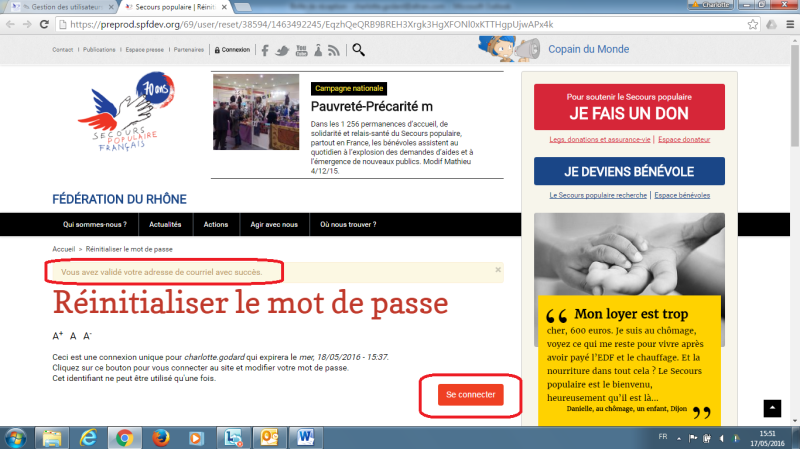Click the Campagne nationale label
Image resolution: width=800 pixels, height=449 pixels.
[349, 88]
